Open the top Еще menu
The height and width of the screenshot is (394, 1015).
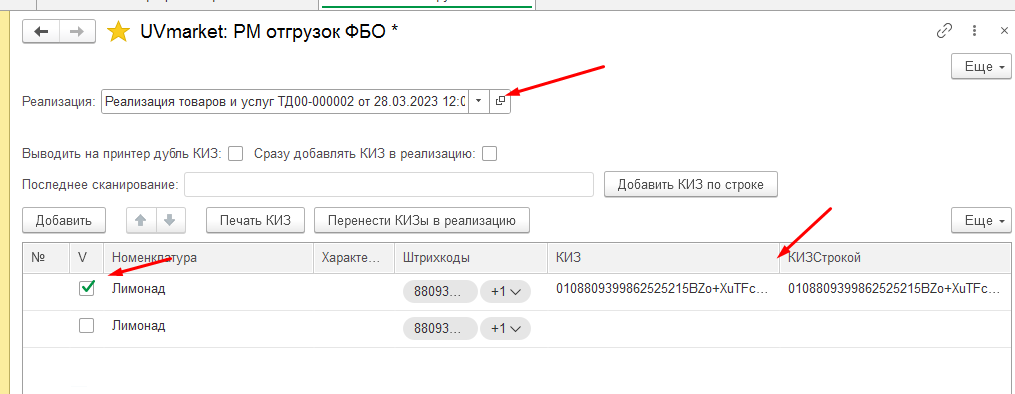click(x=981, y=67)
